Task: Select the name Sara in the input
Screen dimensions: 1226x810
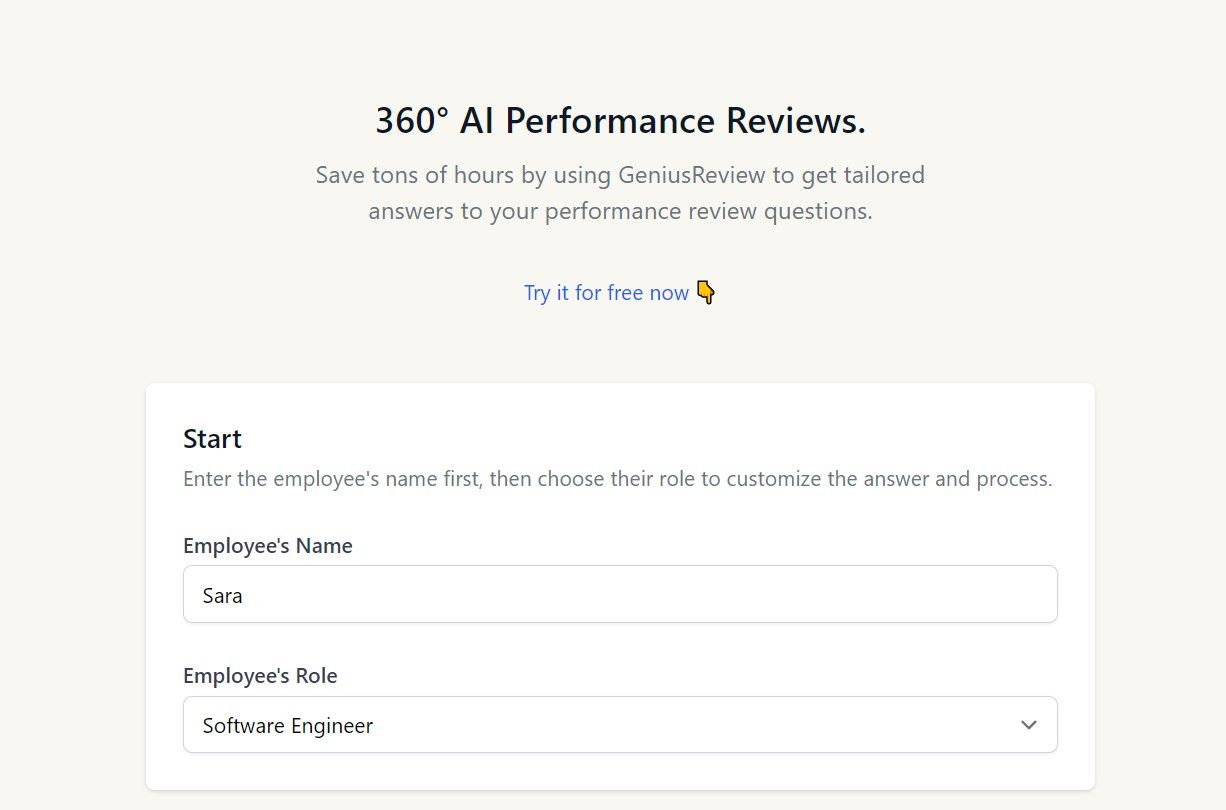Action: (x=221, y=594)
